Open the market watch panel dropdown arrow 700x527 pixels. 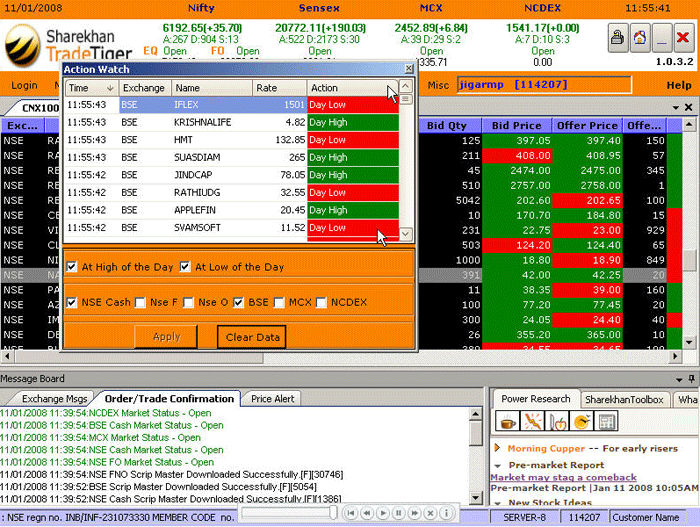(x=676, y=108)
